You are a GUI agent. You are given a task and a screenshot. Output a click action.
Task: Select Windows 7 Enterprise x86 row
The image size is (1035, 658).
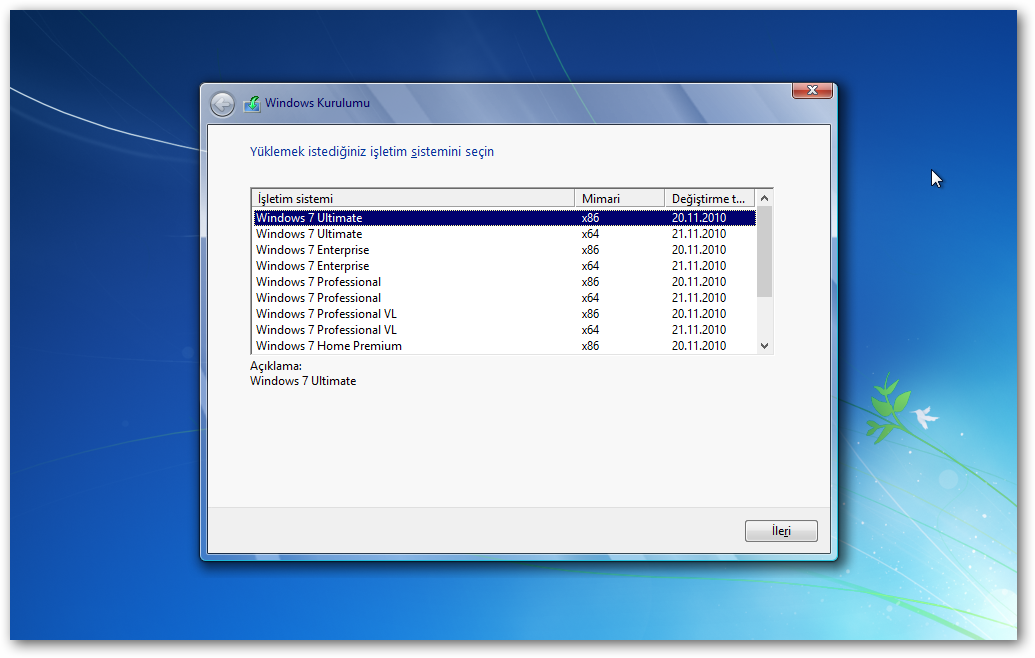tap(505, 250)
